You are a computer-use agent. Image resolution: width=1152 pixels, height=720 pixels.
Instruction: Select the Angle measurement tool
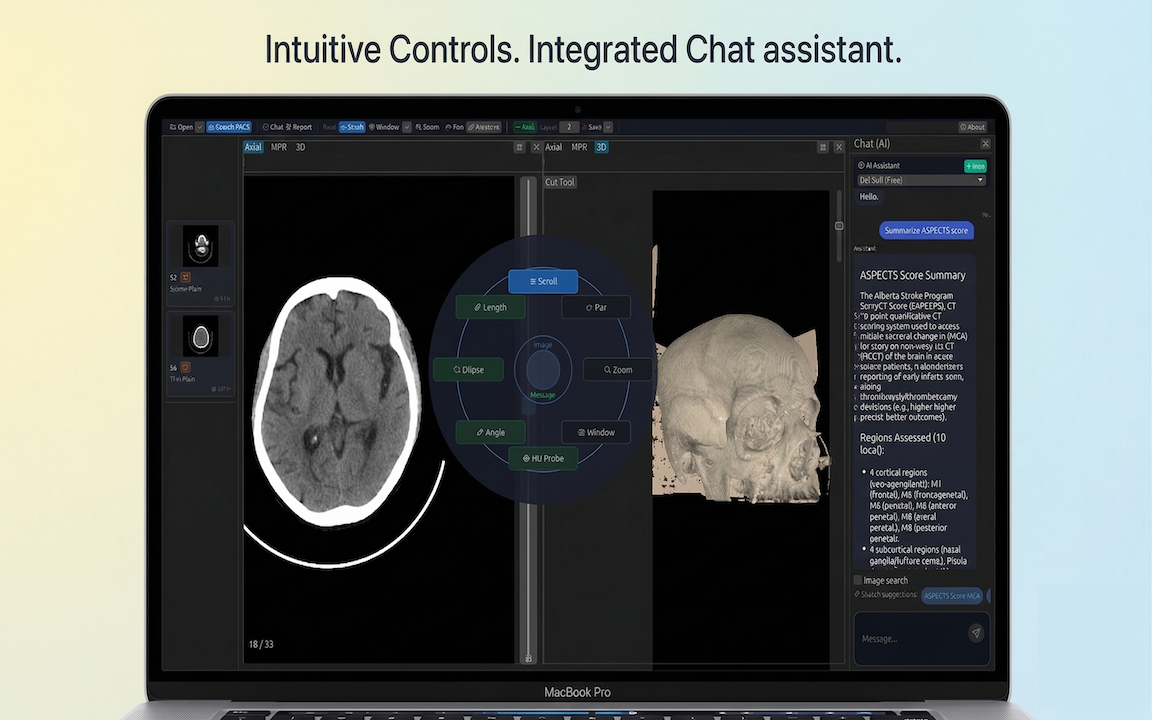(490, 432)
